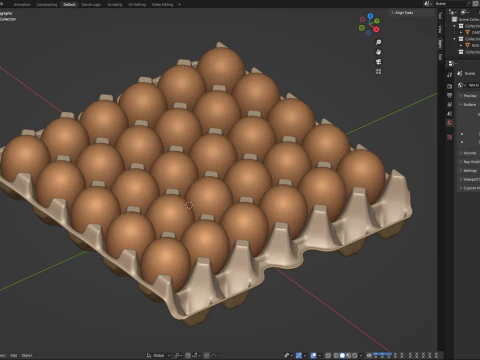Toggle X-ray mode in viewport header
The width and height of the screenshot is (480, 360).
328,355
